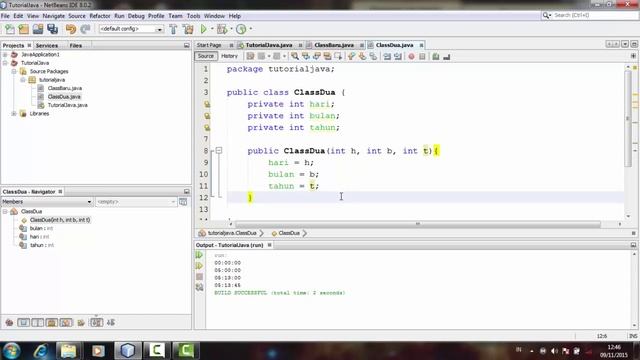This screenshot has width=640, height=360.
Task: Select TutorialJava.java in project tree
Action: click(x=67, y=105)
